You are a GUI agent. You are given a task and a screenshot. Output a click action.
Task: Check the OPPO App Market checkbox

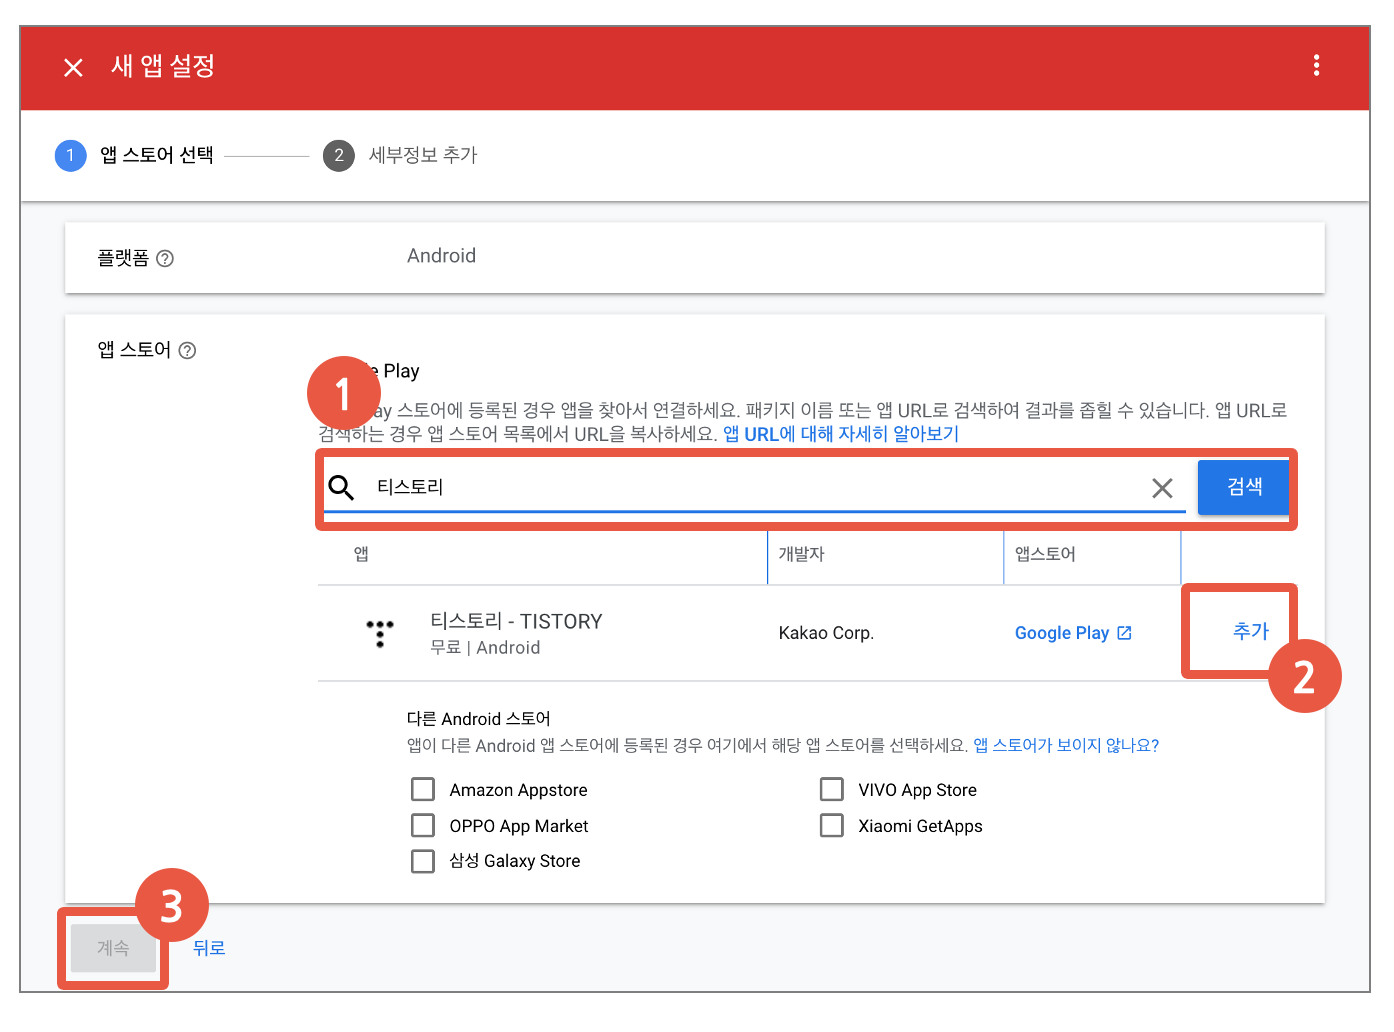point(423,826)
